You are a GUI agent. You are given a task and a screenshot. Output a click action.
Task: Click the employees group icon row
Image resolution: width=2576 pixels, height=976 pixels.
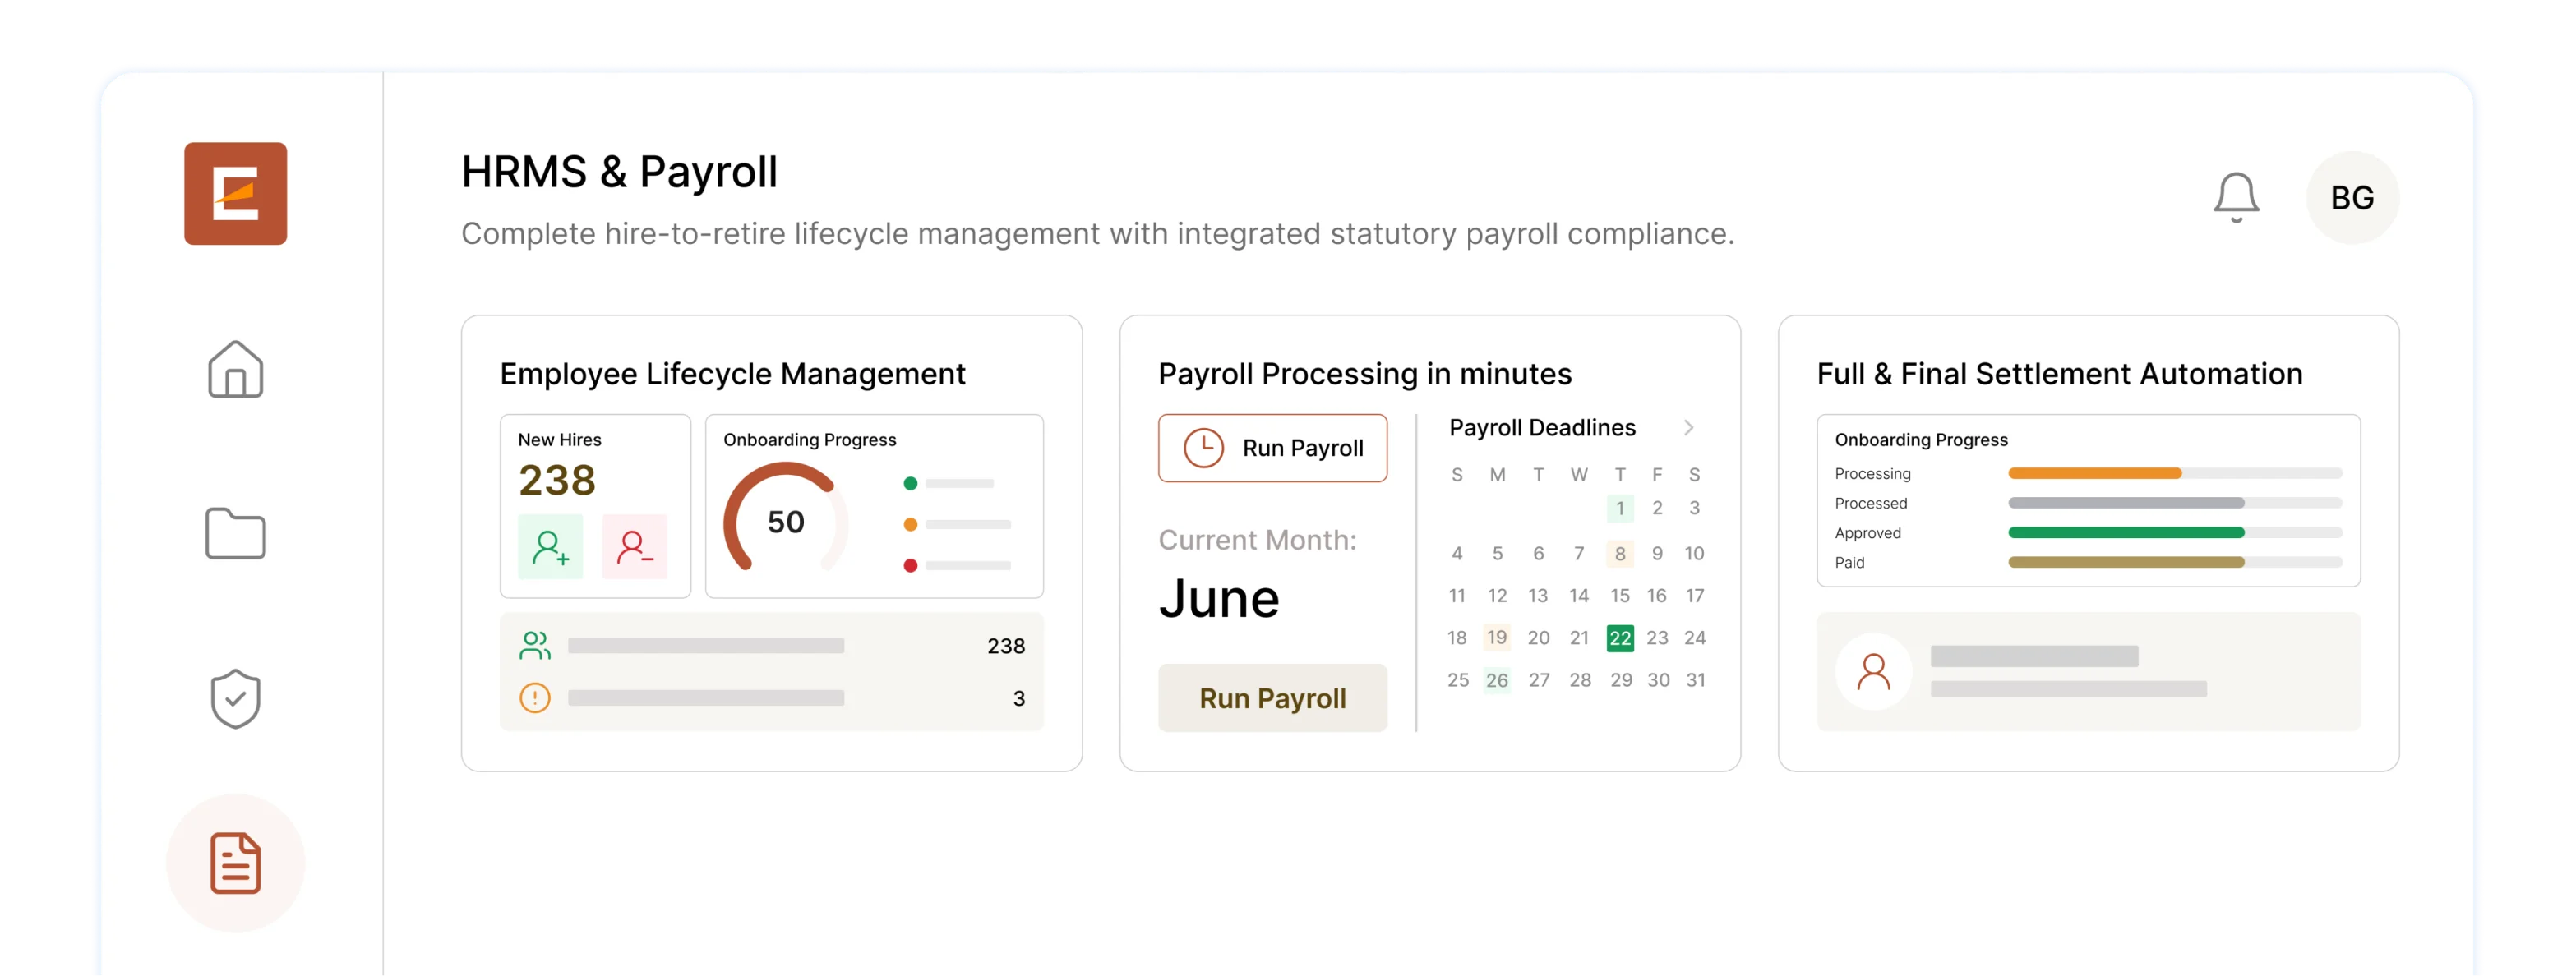pos(771,646)
